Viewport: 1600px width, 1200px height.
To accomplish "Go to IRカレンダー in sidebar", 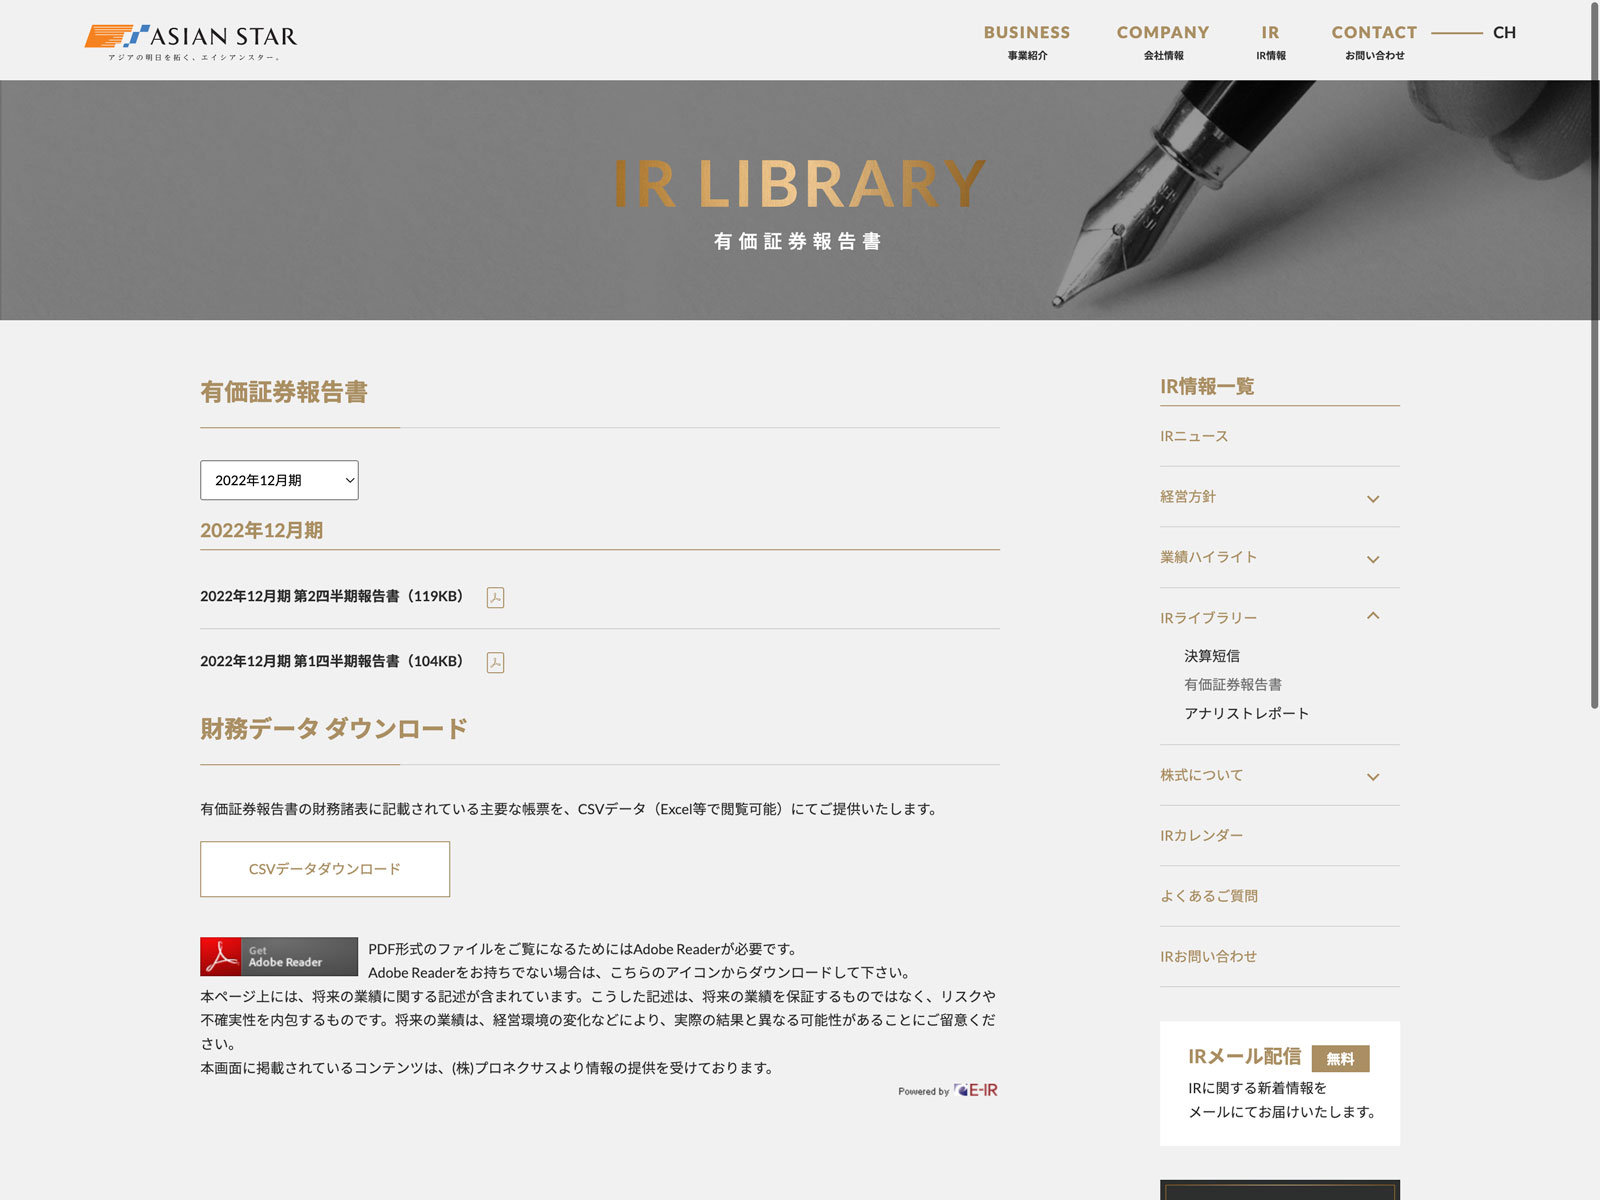I will pyautogui.click(x=1202, y=836).
